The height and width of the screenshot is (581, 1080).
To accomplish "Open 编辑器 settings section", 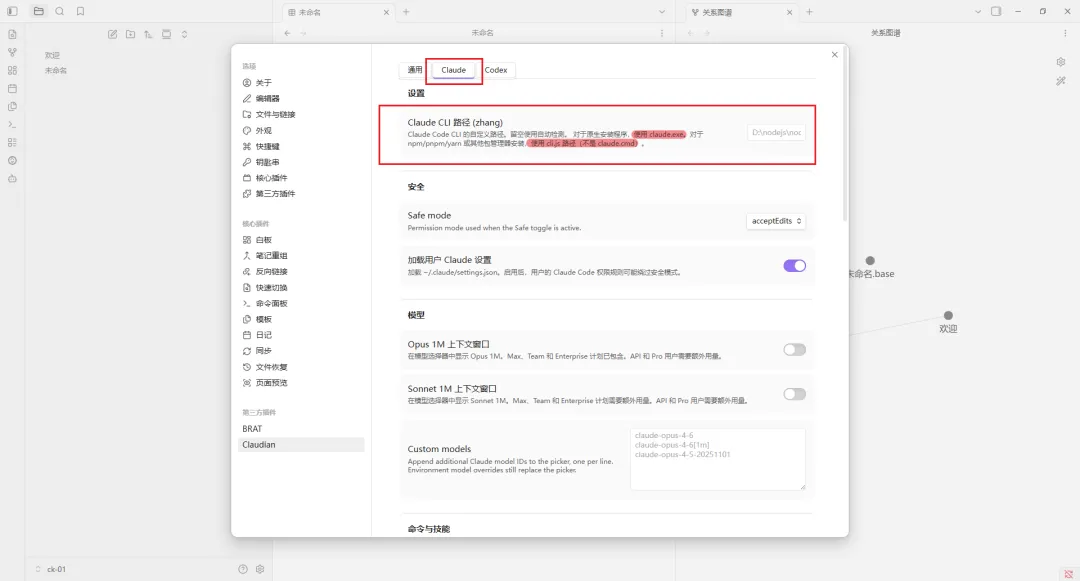I will tap(300, 98).
